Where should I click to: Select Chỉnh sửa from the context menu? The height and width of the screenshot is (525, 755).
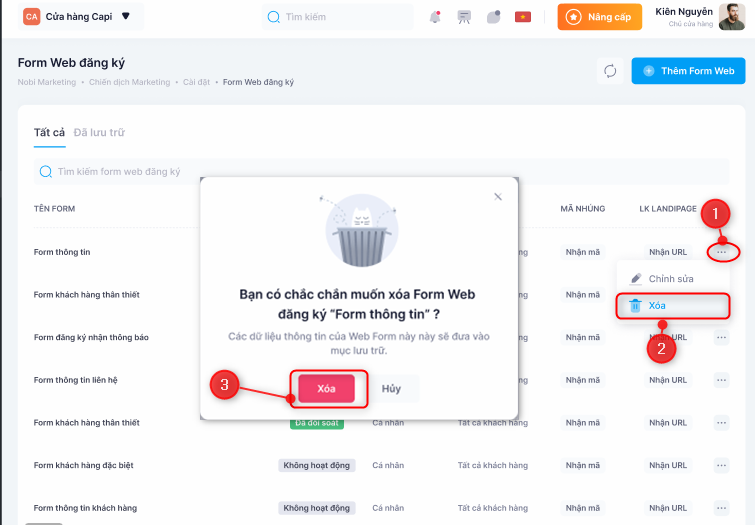coord(670,278)
